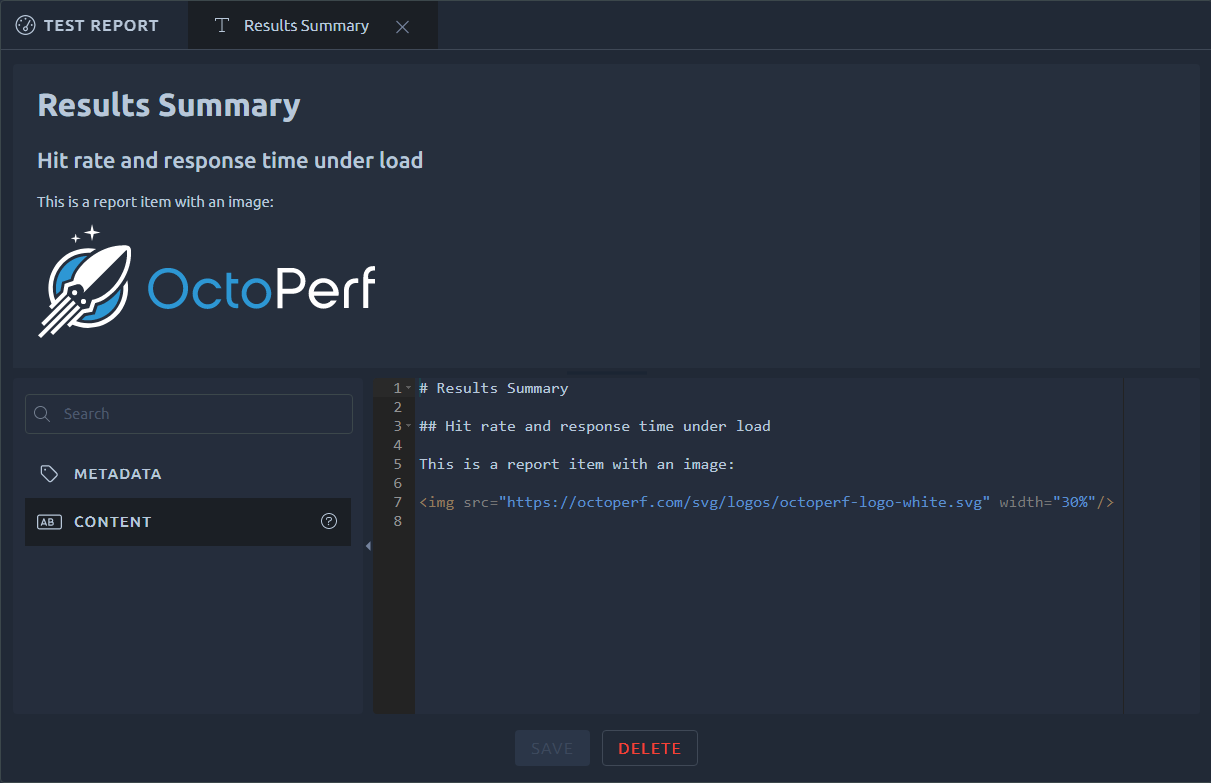Click the OctoPerf logo image in preview
The width and height of the screenshot is (1211, 783).
tap(207, 281)
